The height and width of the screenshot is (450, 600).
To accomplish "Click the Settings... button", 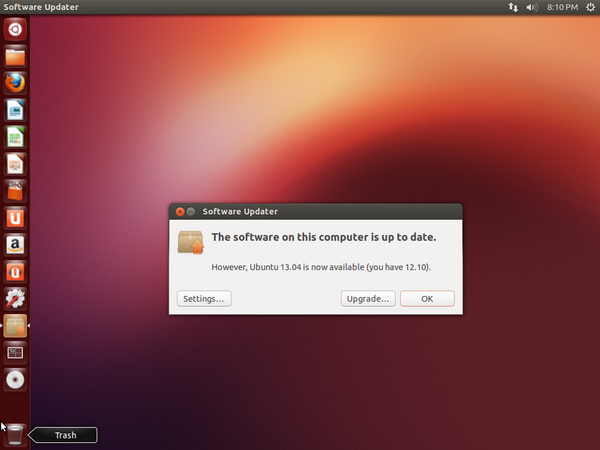I will tap(204, 298).
